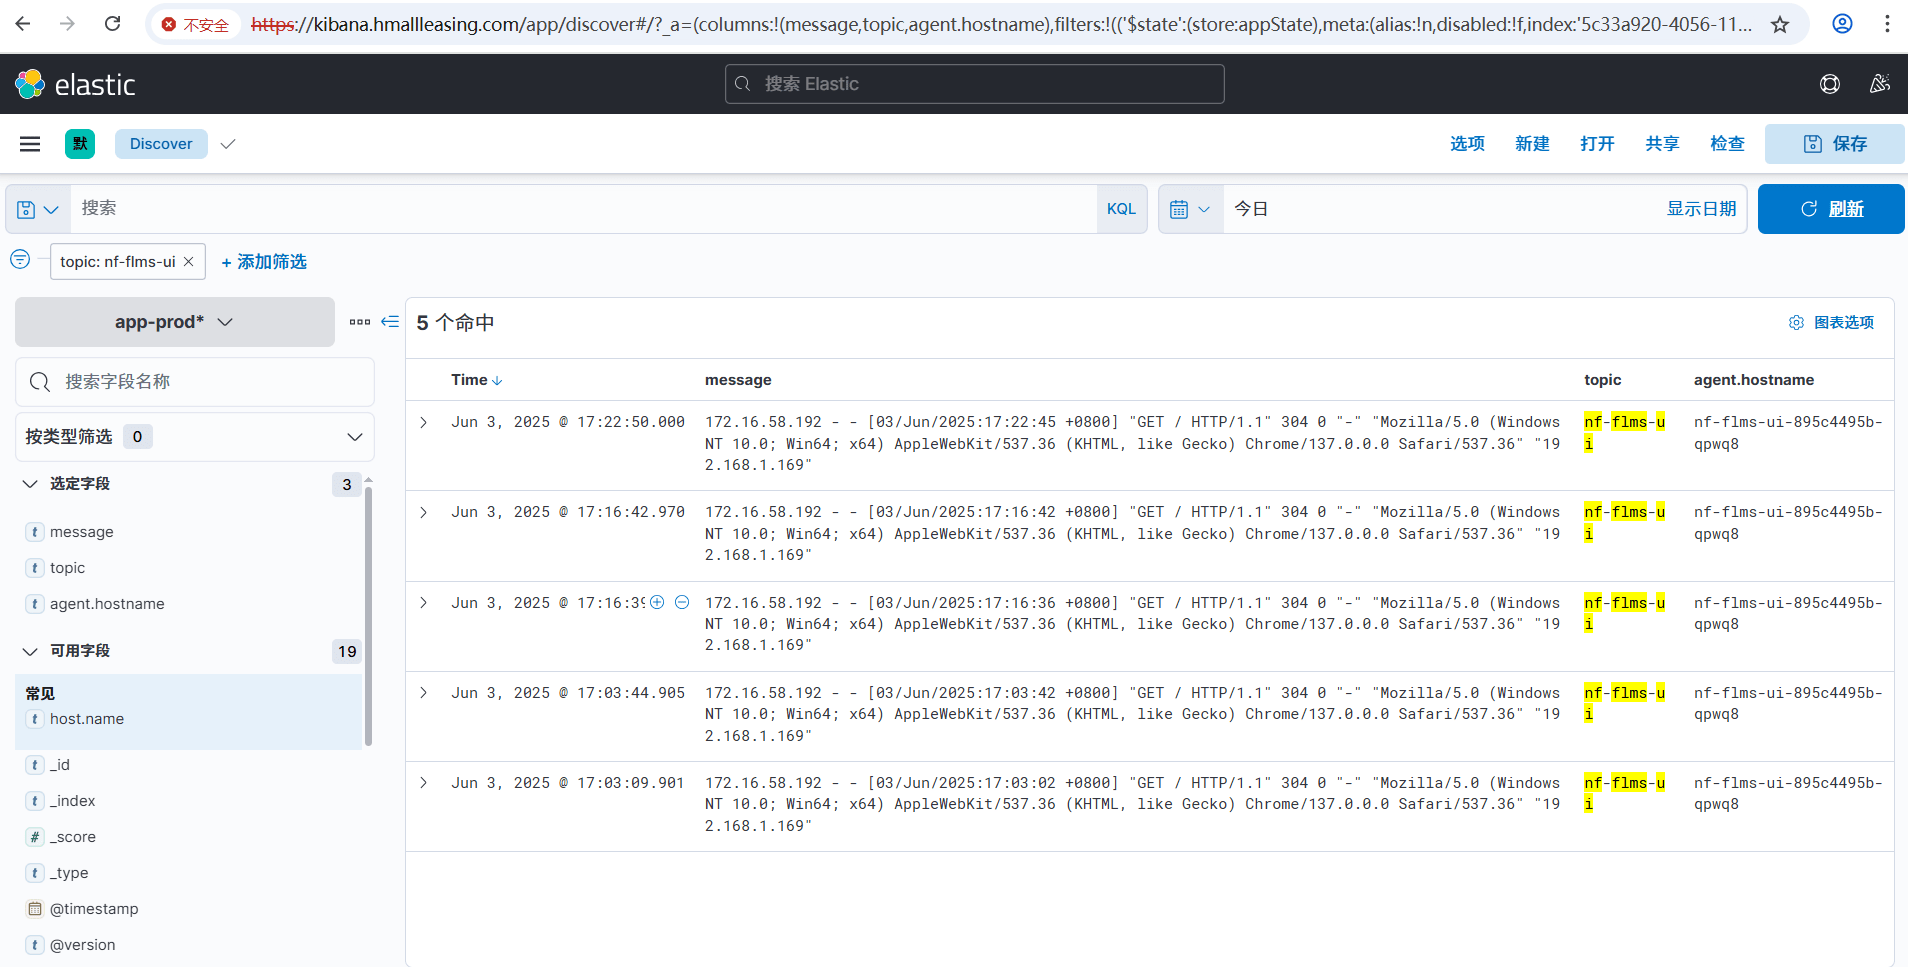Open the app-prod* index pattern dropdown
The image size is (1908, 967).
pyautogui.click(x=174, y=322)
